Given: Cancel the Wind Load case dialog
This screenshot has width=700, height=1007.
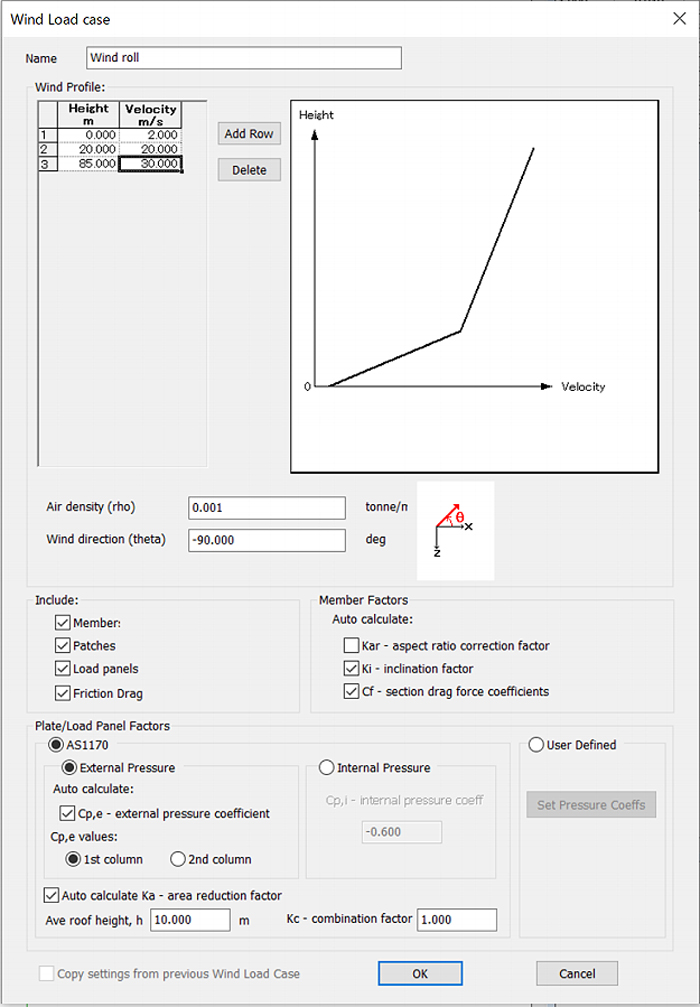Looking at the screenshot, I should tap(577, 974).
